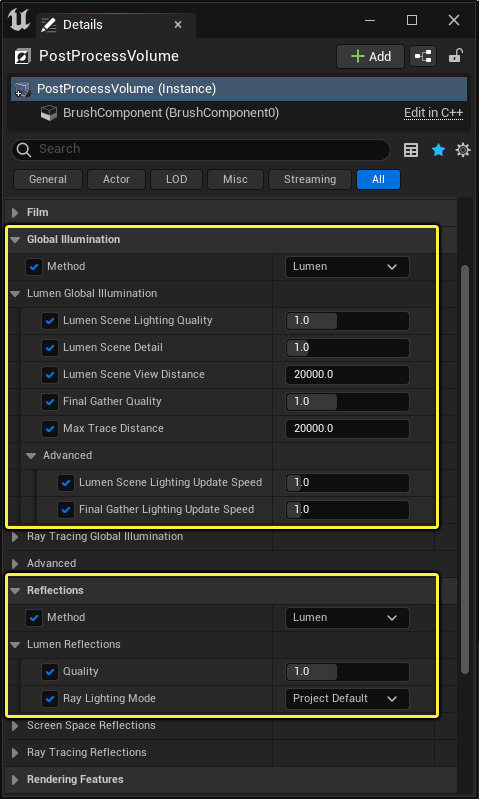Screen dimensions: 479x799
Task: Uncheck Reflections Method override
Action: click(x=34, y=618)
